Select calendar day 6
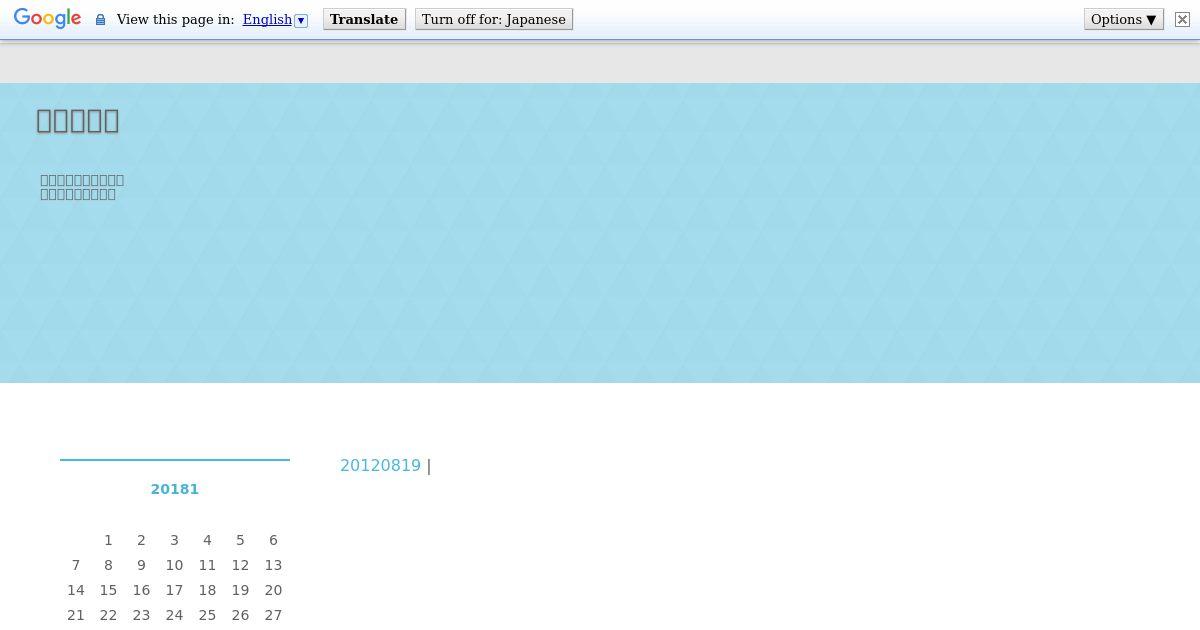The width and height of the screenshot is (1200, 630). pyautogui.click(x=273, y=540)
